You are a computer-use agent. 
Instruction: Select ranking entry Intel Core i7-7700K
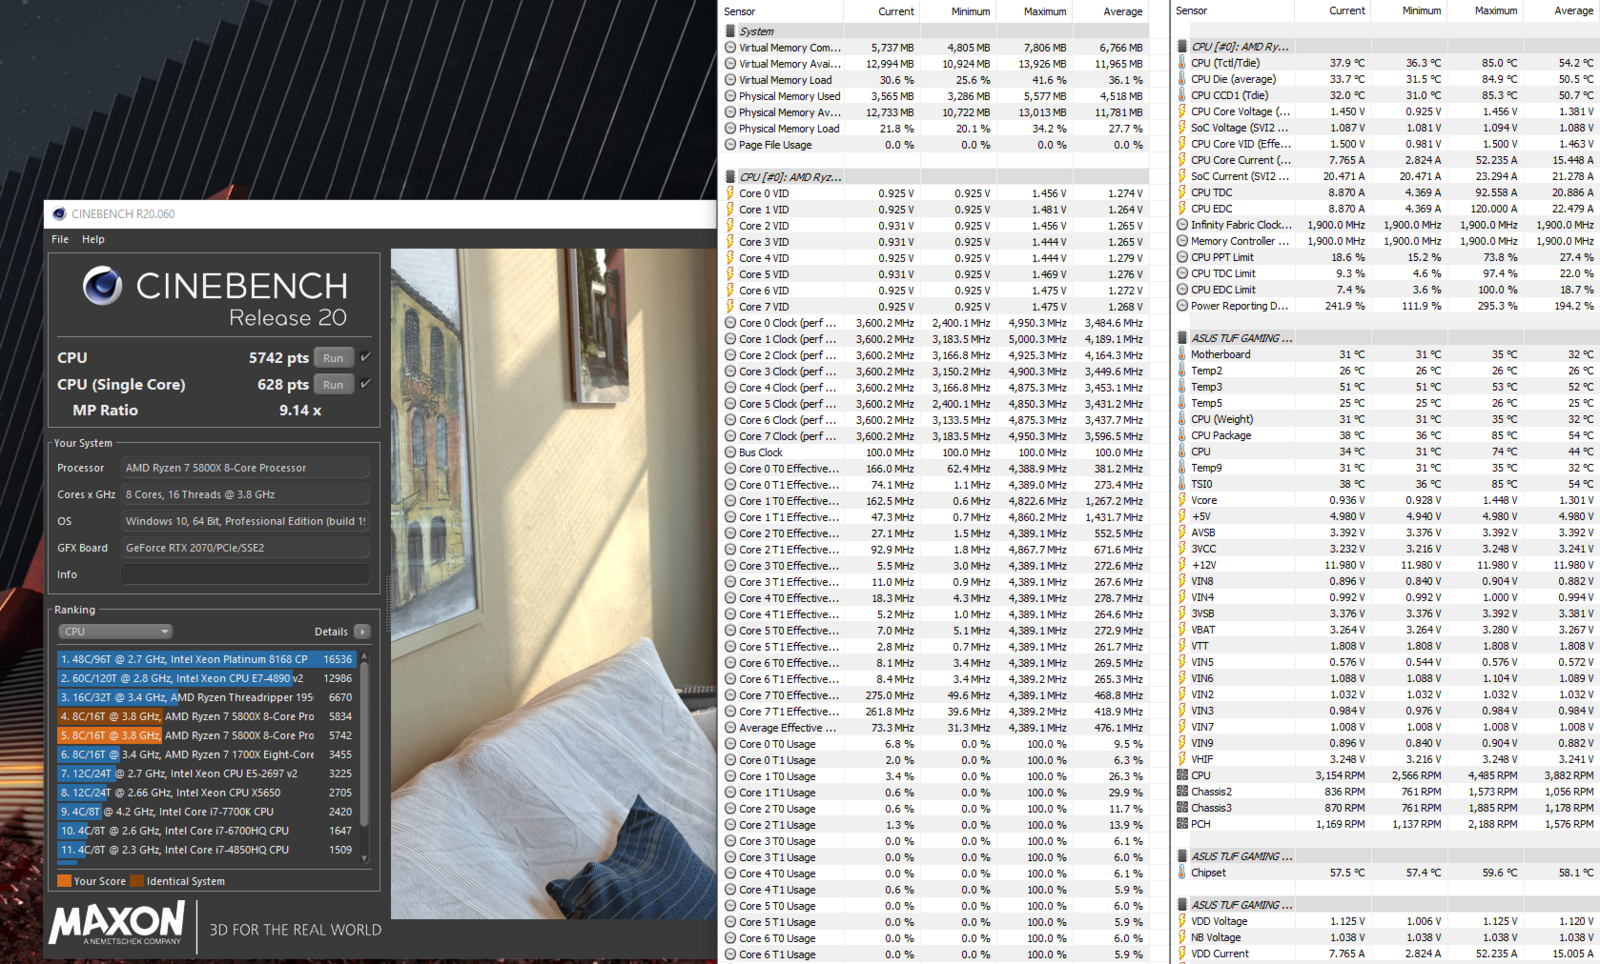coord(206,811)
